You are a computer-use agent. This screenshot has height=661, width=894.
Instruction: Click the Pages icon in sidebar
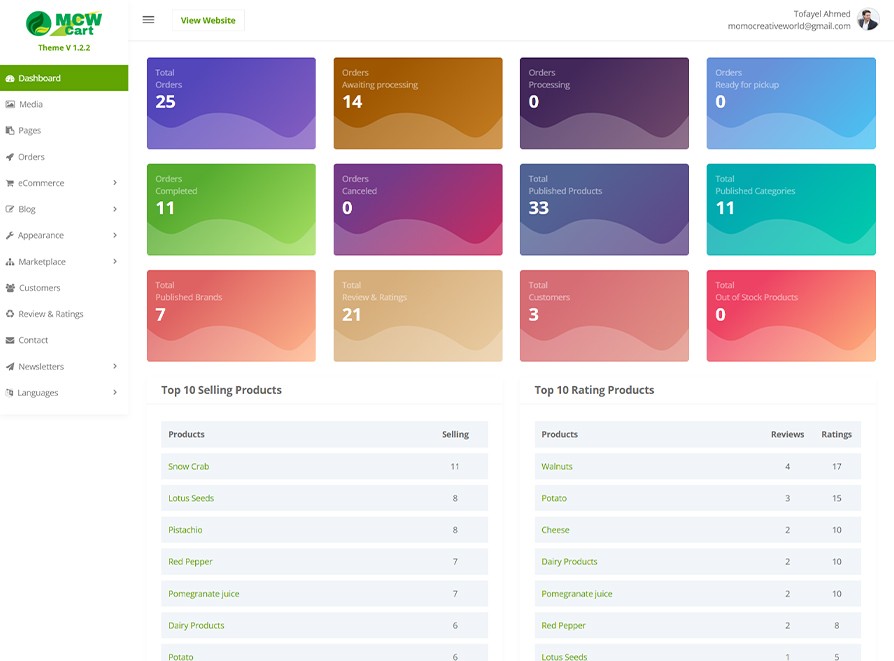[10, 131]
